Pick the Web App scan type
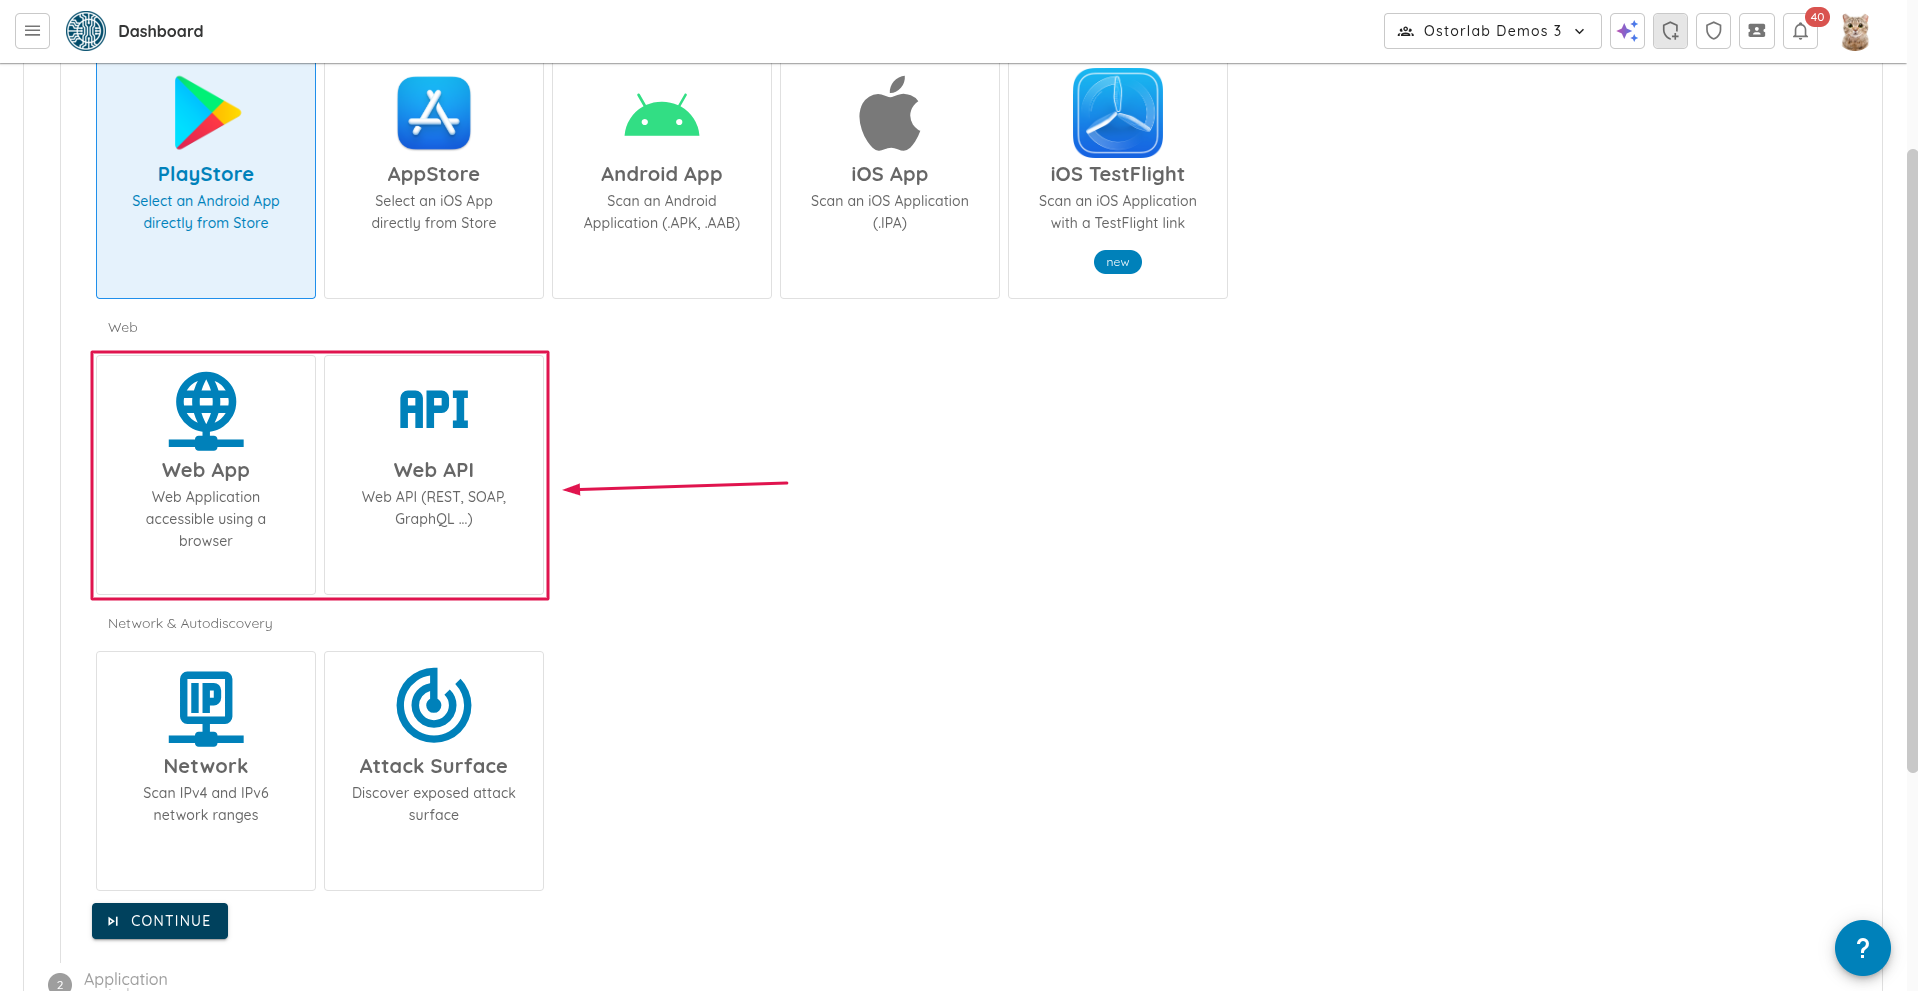 (x=206, y=474)
